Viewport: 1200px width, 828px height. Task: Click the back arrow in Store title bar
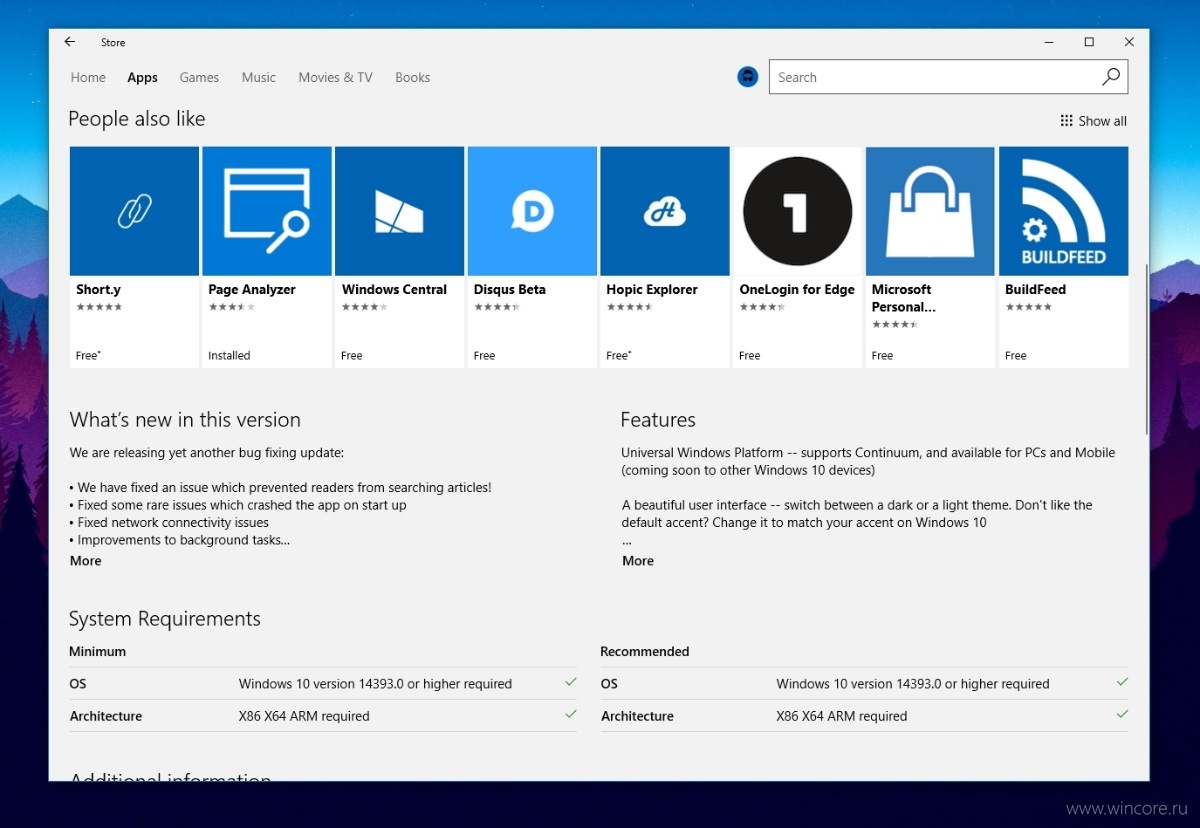click(x=69, y=42)
